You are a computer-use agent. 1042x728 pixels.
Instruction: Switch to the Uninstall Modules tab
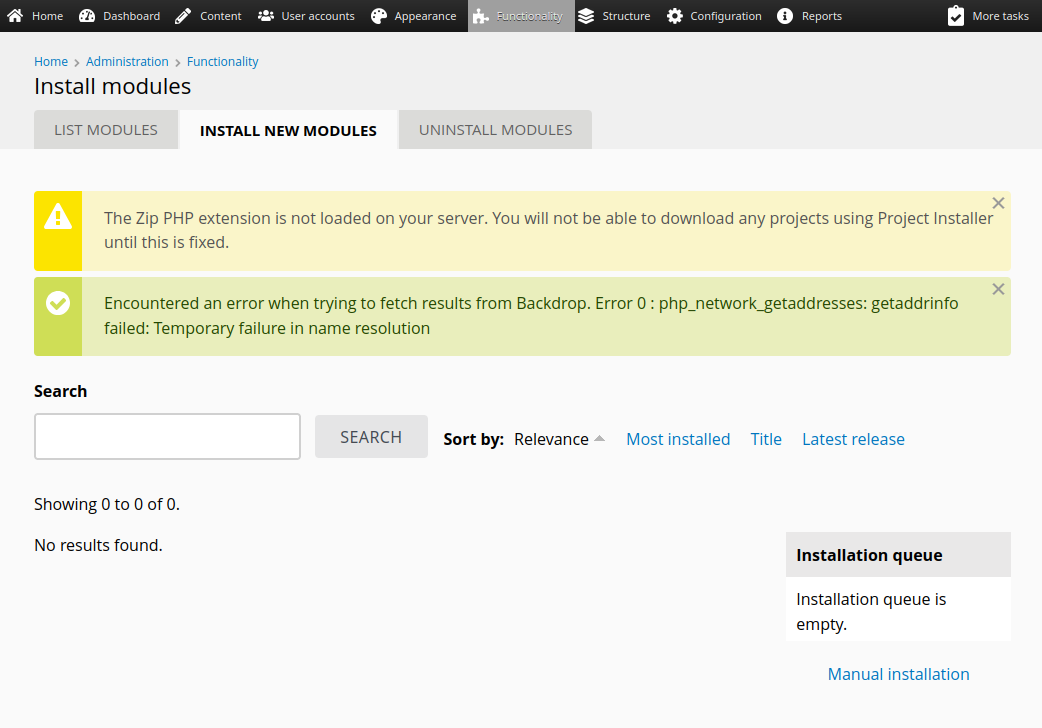(495, 130)
